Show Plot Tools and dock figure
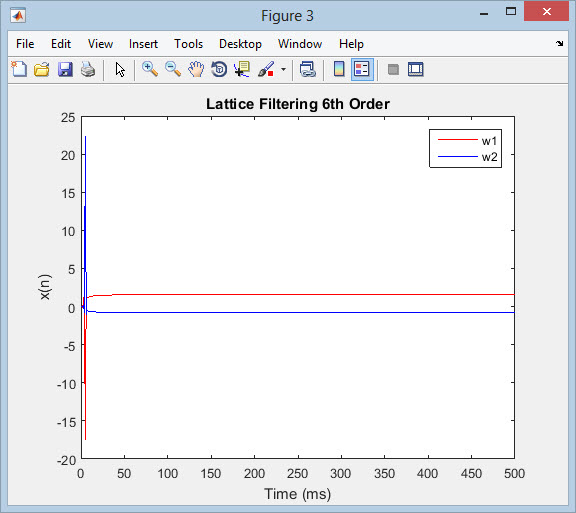The width and height of the screenshot is (576, 513). [416, 69]
